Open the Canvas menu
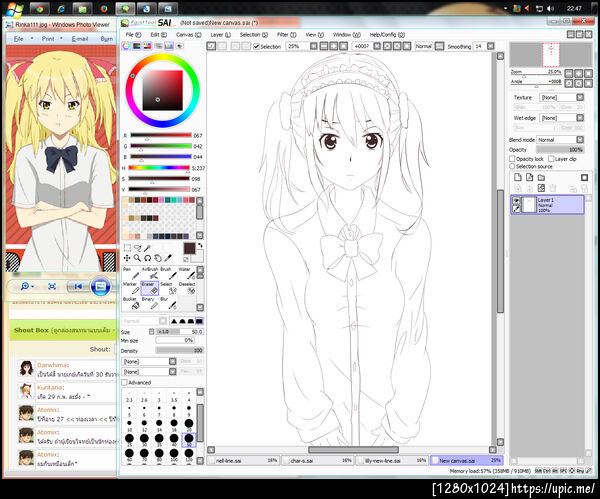This screenshot has width=600, height=499. (x=188, y=35)
